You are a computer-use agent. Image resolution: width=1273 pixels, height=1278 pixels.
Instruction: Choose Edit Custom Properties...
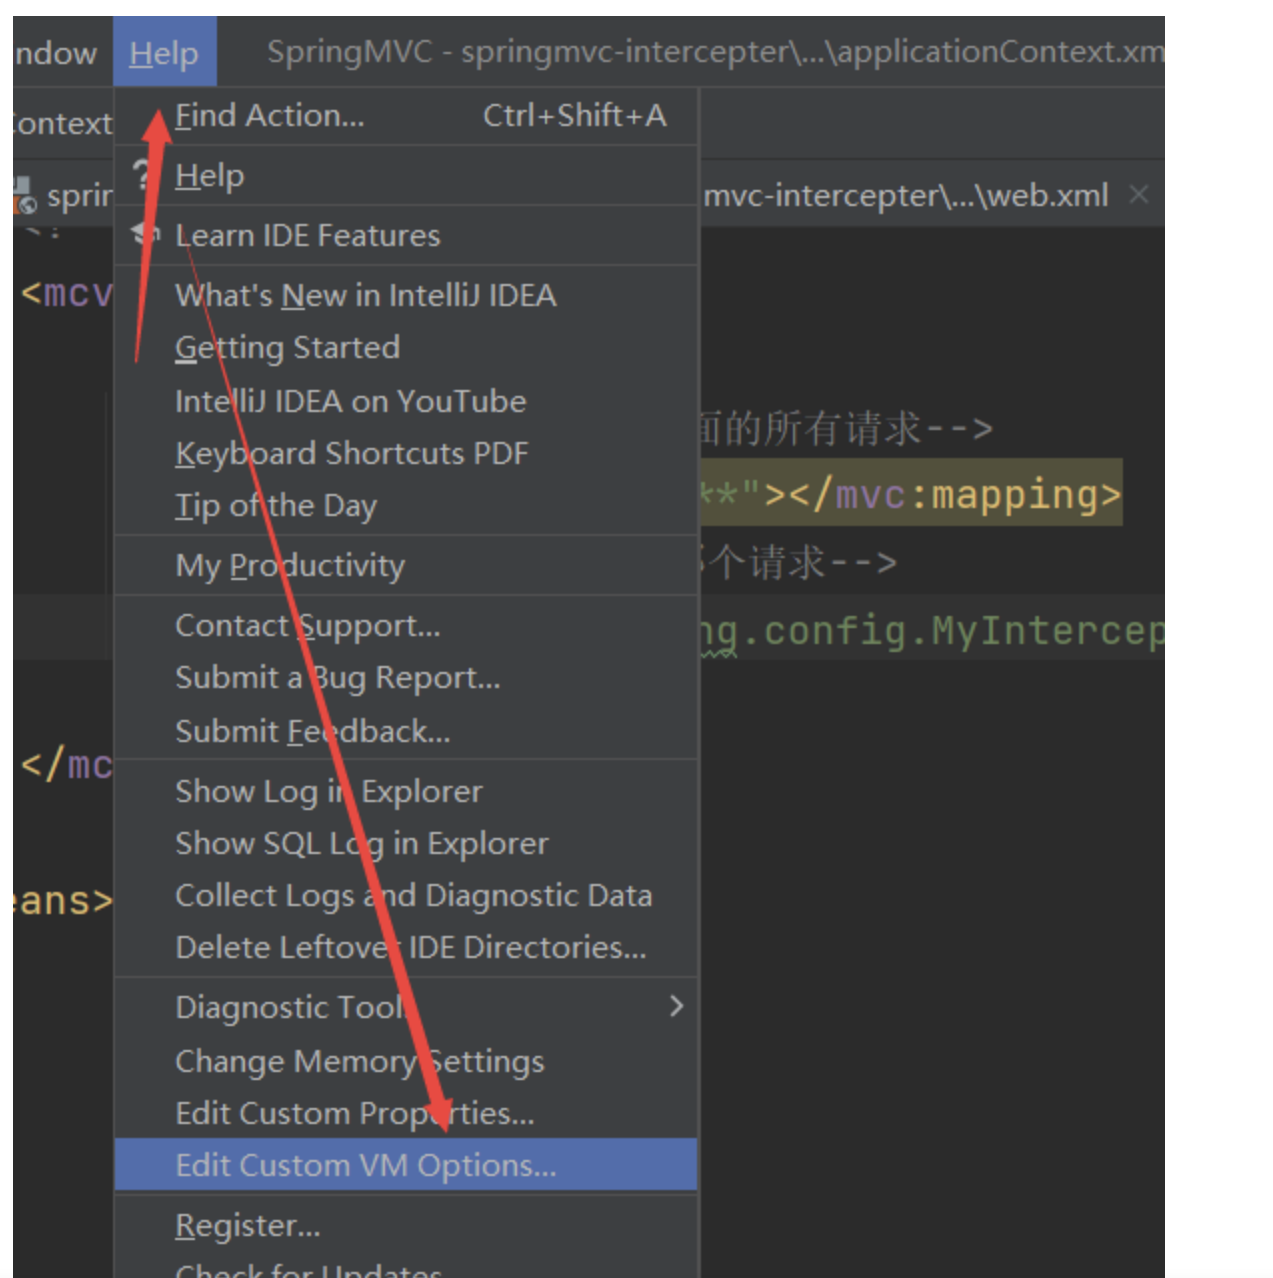coord(406,1113)
